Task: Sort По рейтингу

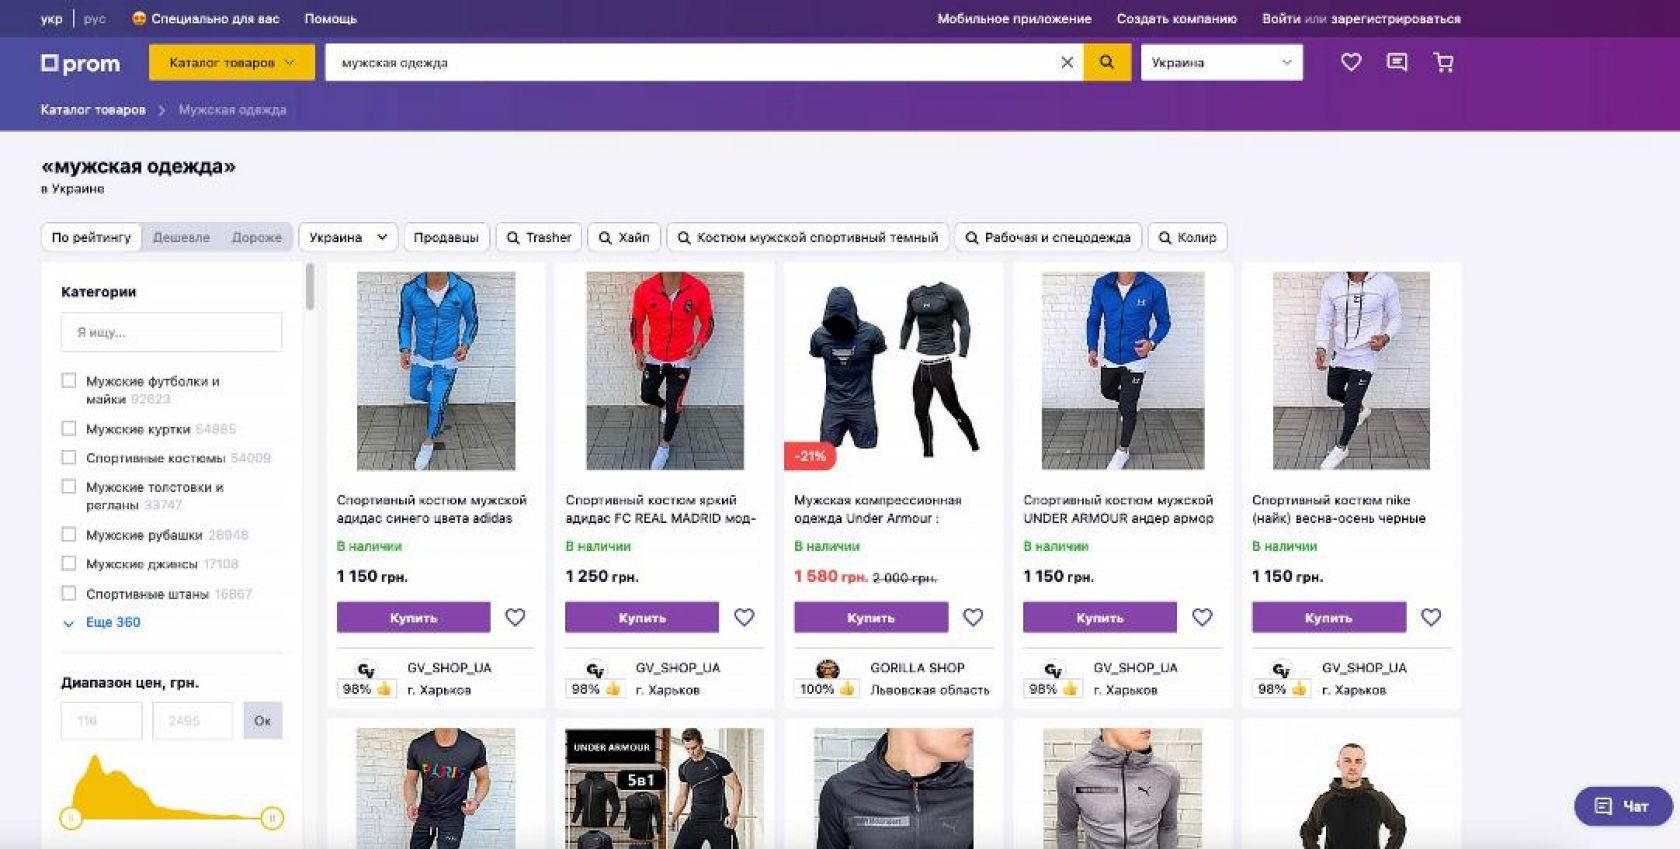Action: point(91,237)
